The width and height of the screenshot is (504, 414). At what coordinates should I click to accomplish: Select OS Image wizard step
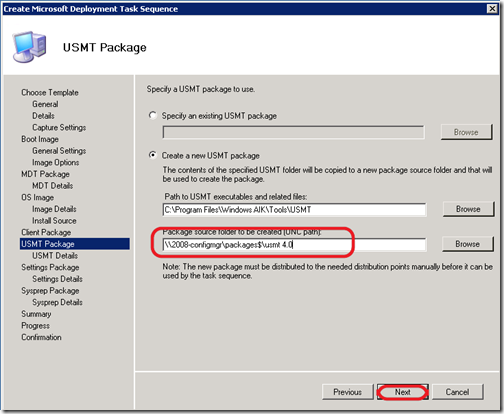[37, 197]
